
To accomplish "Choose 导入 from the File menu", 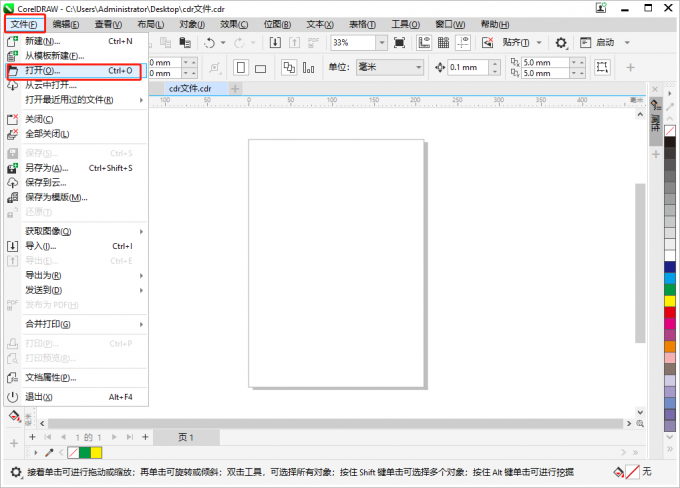I will (76, 246).
